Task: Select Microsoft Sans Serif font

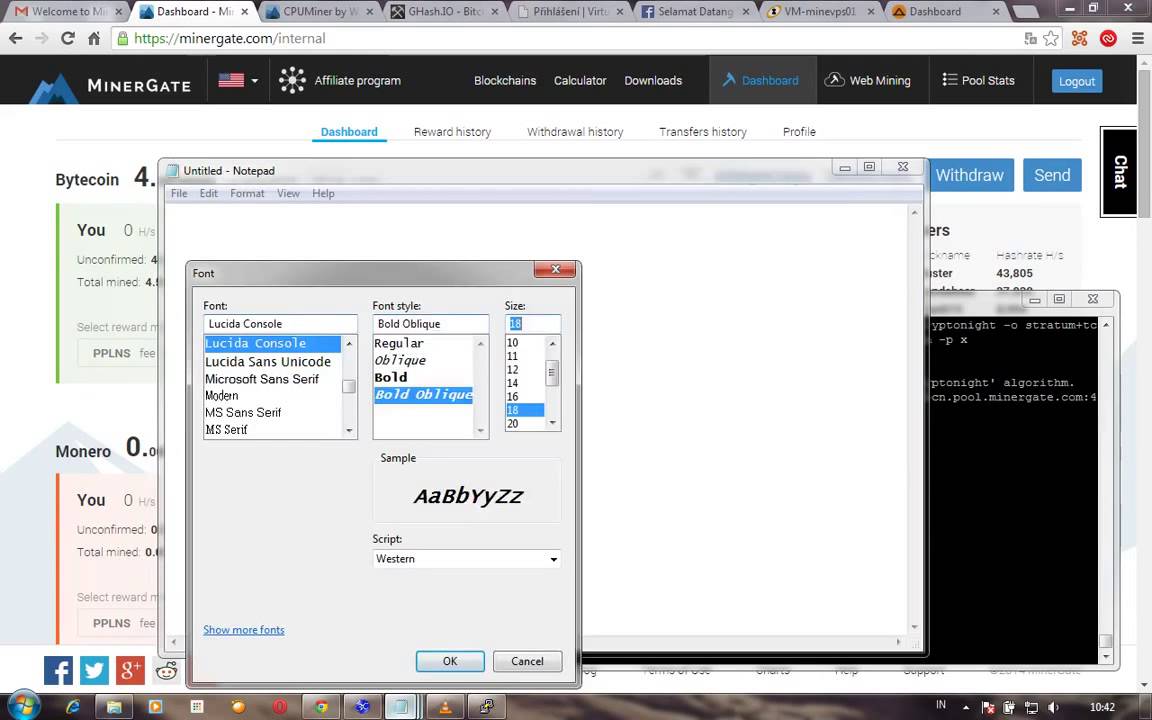Action: 262,379
